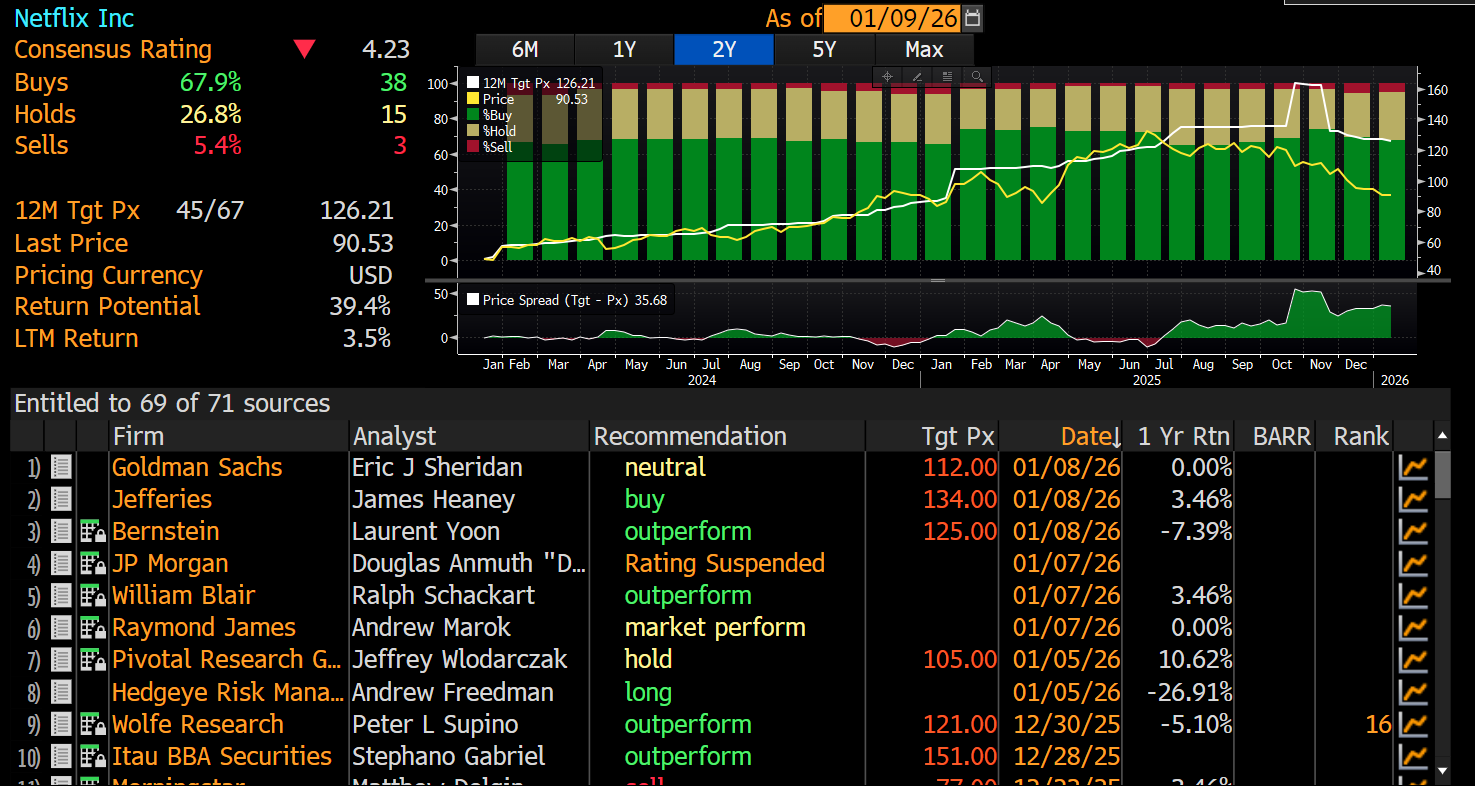Click the chart zoom magnifier icon
This screenshot has width=1475, height=786.
tap(976, 77)
